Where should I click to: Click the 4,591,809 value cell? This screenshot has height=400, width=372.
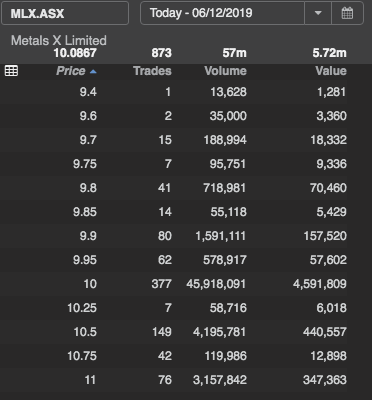coord(320,284)
